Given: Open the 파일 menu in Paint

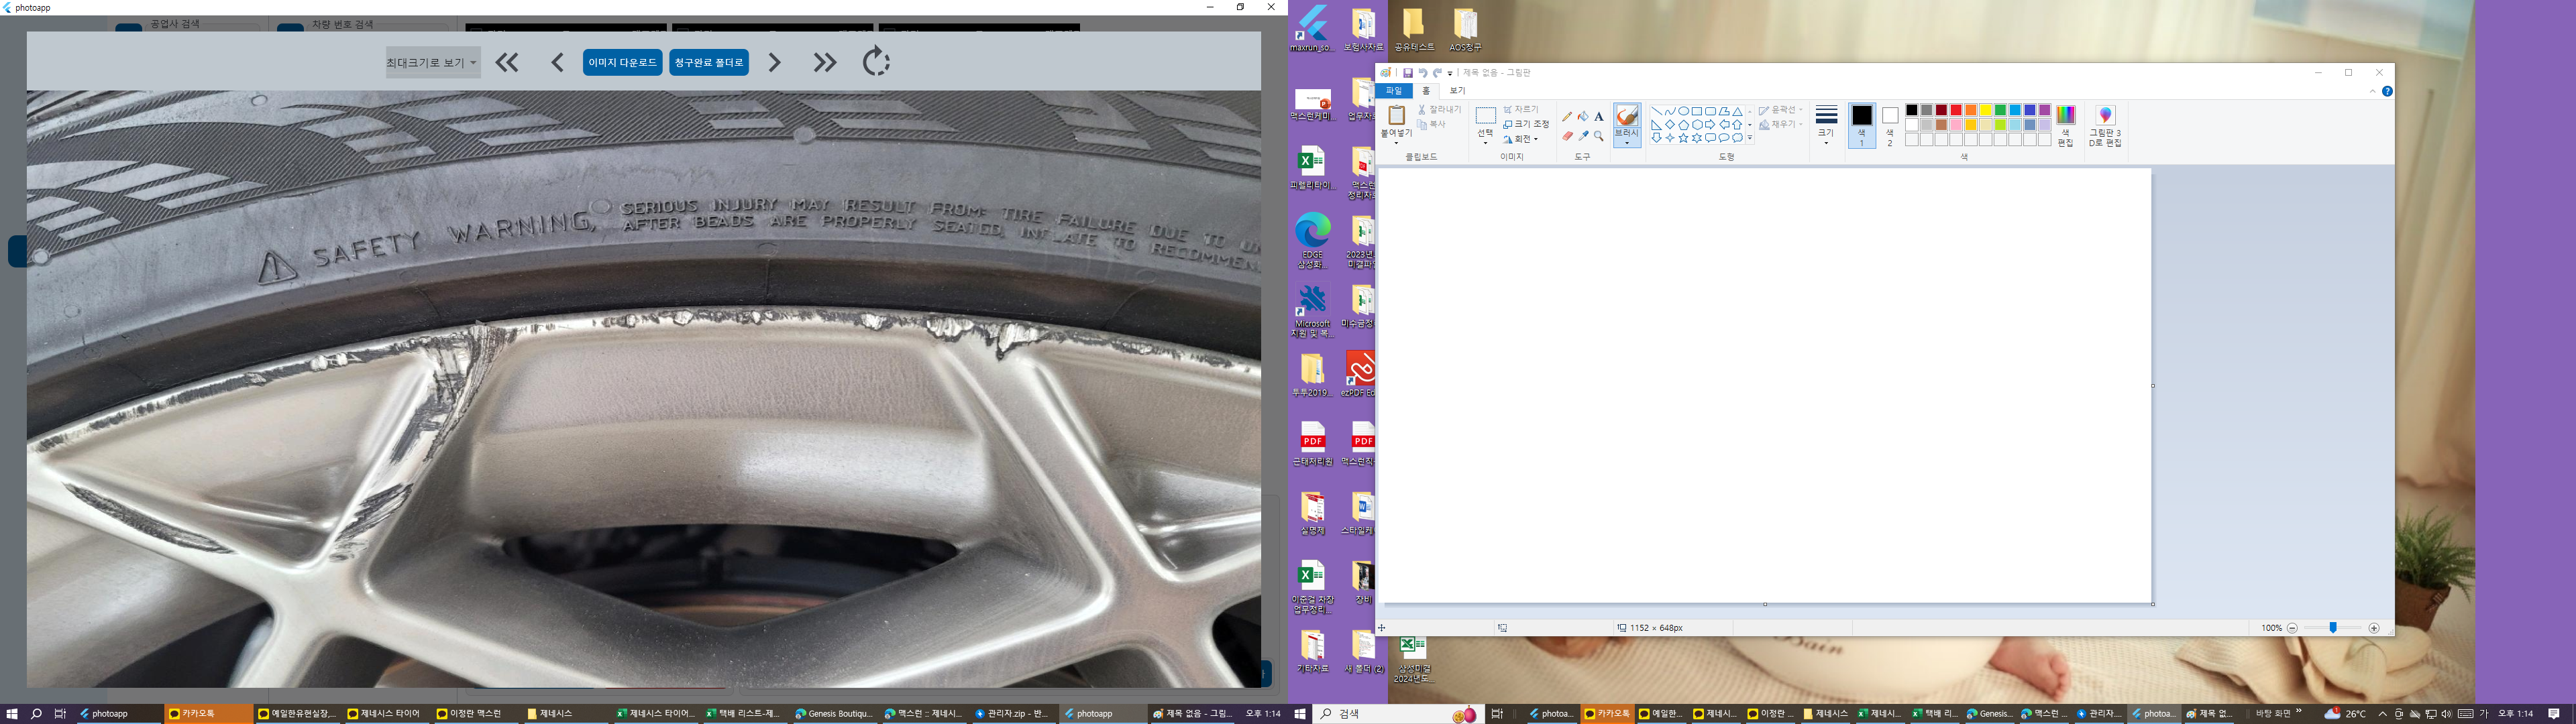Looking at the screenshot, I should tap(1393, 91).
